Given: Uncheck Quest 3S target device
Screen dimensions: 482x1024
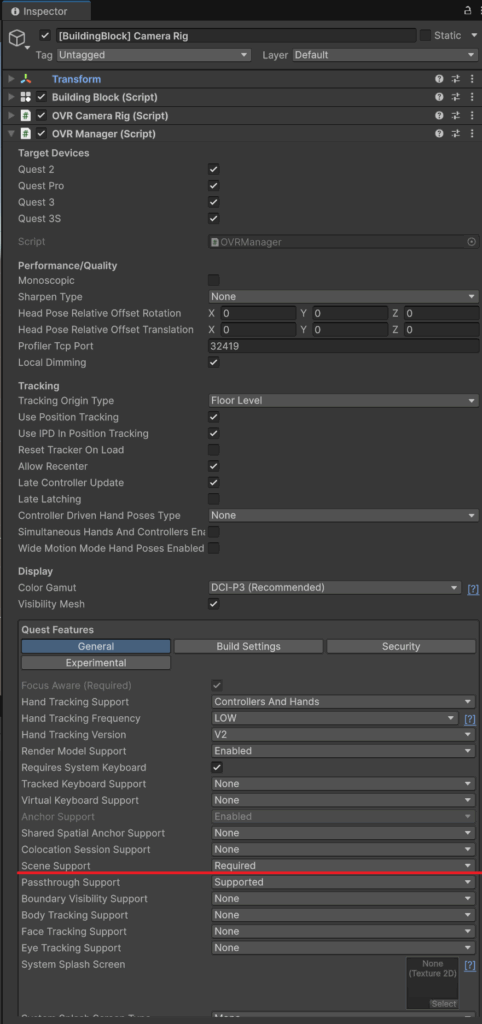Looking at the screenshot, I should pos(214,218).
